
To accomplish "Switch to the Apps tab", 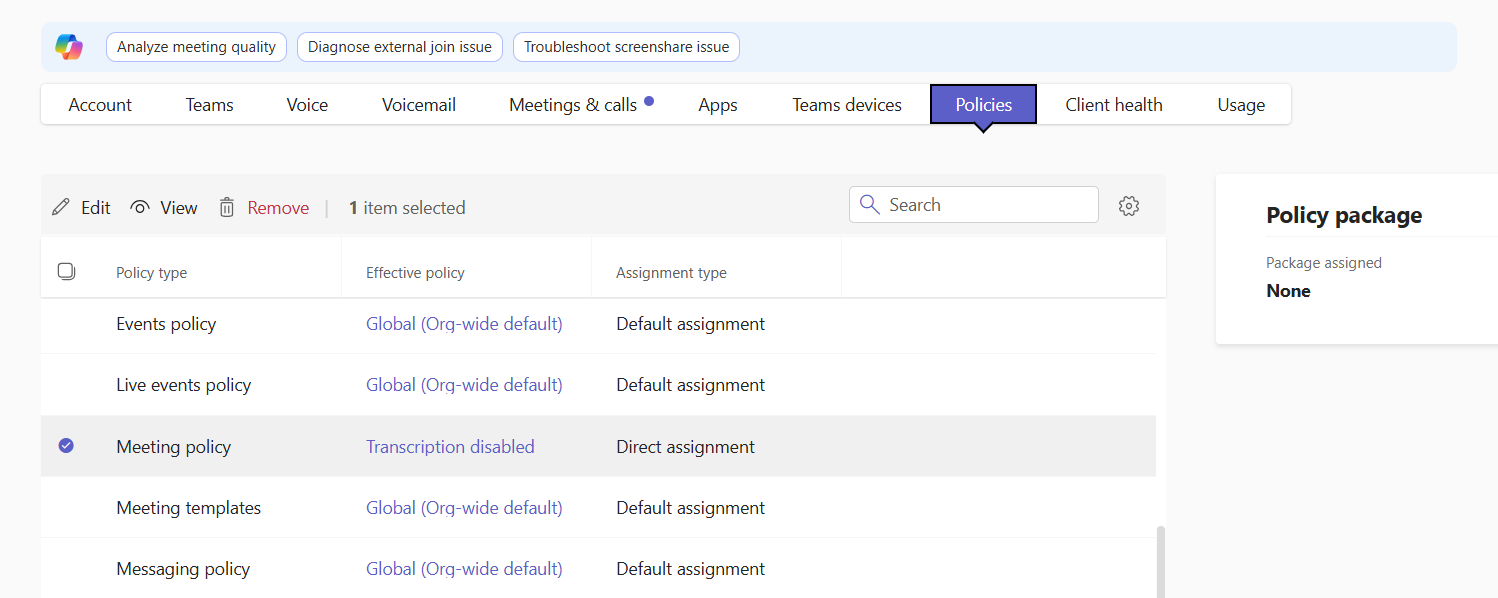I will point(718,104).
